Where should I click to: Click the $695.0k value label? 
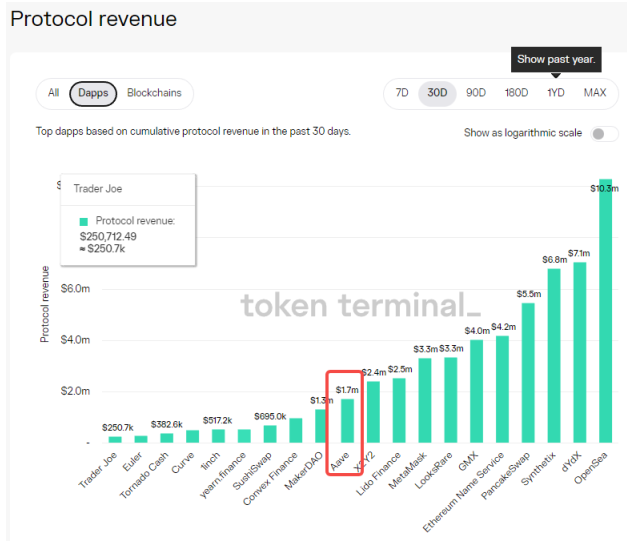click(270, 416)
